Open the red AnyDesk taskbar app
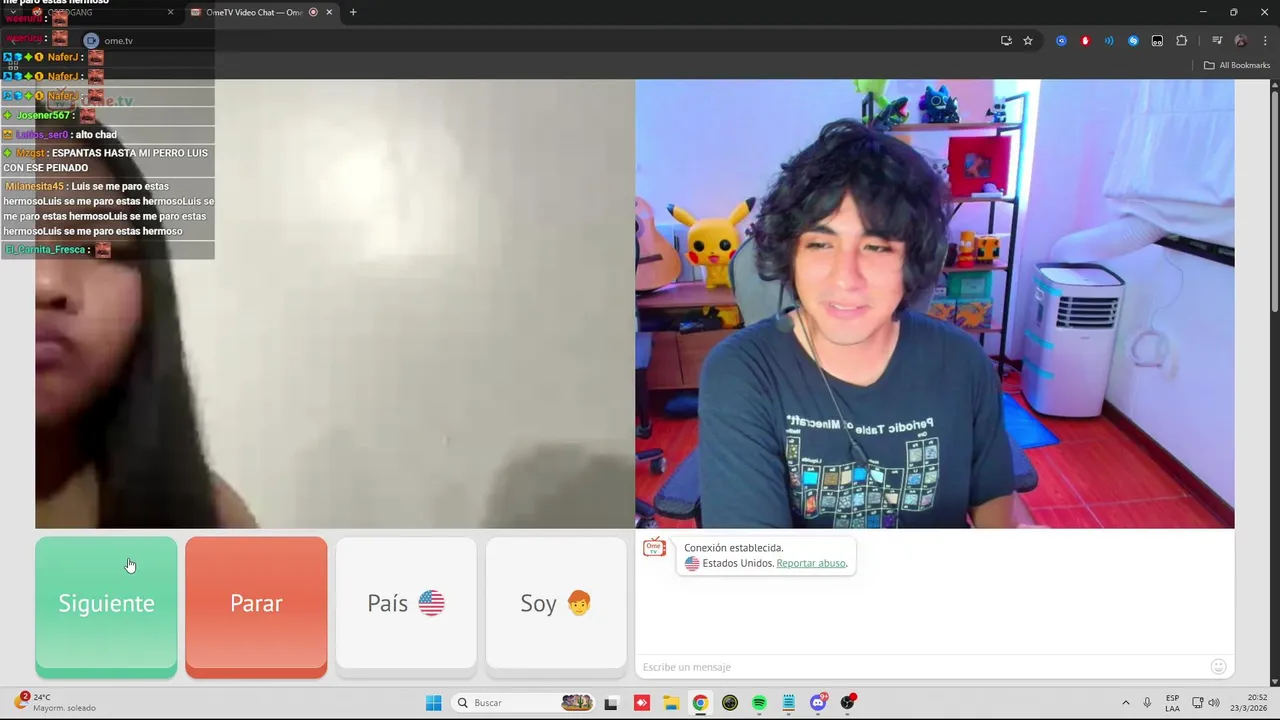This screenshot has height=720, width=1280. tap(642, 703)
